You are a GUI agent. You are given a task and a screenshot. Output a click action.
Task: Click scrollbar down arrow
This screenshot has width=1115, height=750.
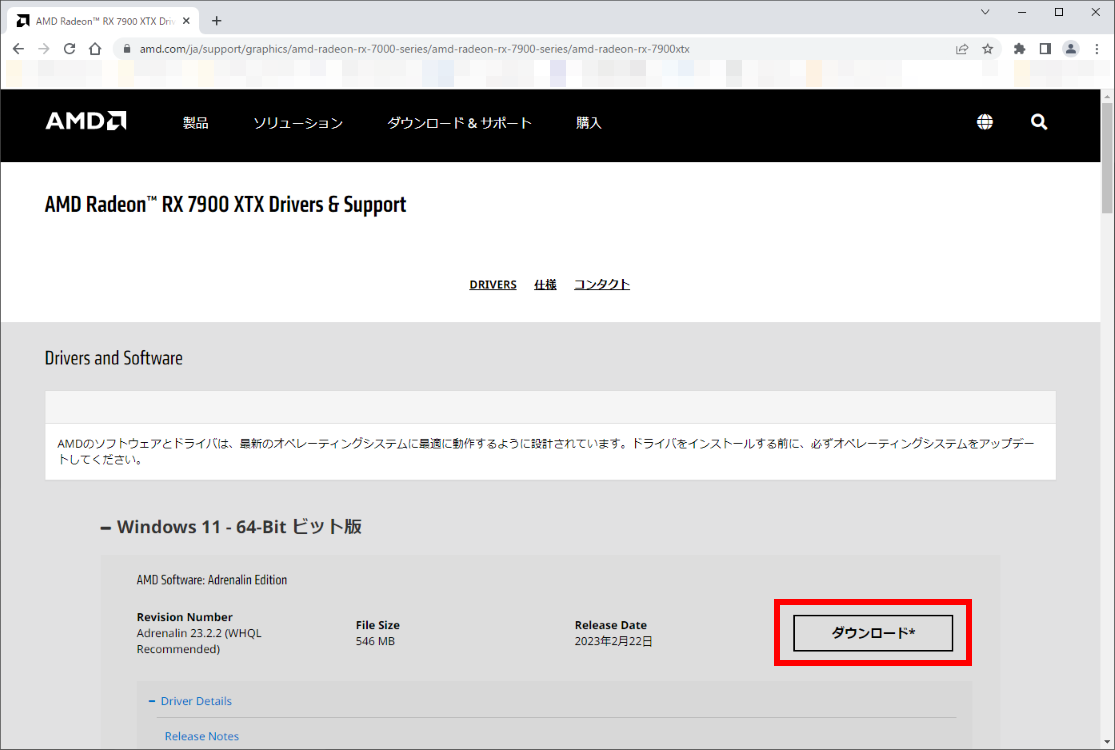1107,742
